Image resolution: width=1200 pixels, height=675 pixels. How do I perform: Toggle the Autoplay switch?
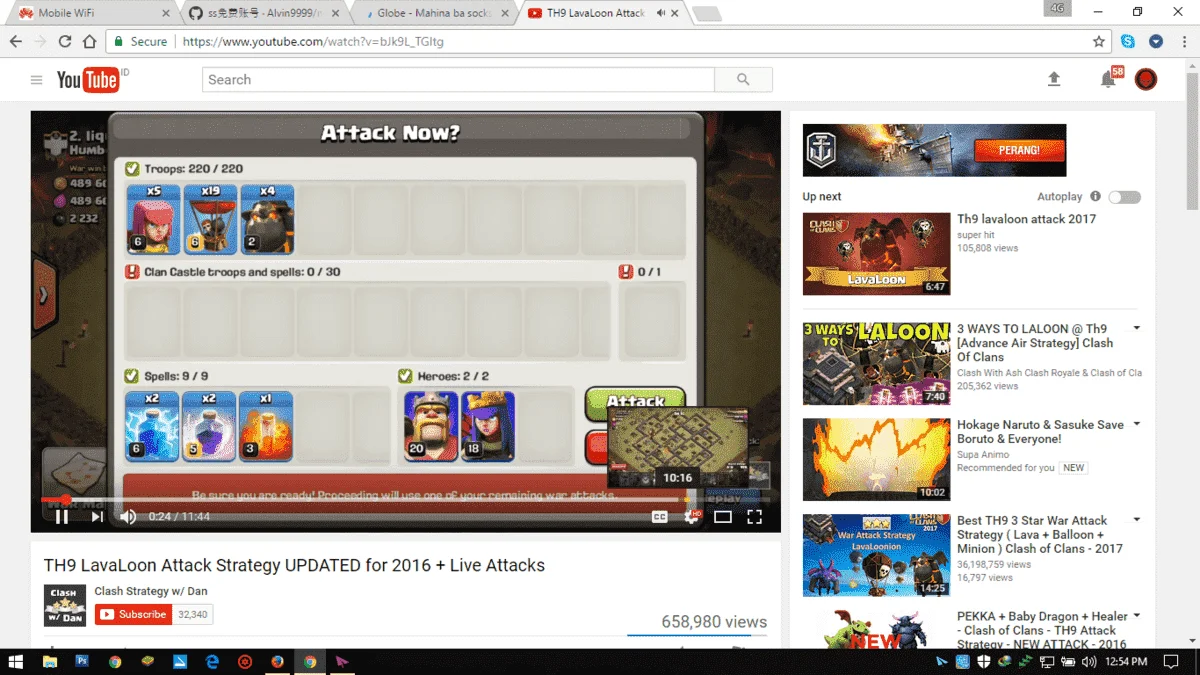[1124, 197]
